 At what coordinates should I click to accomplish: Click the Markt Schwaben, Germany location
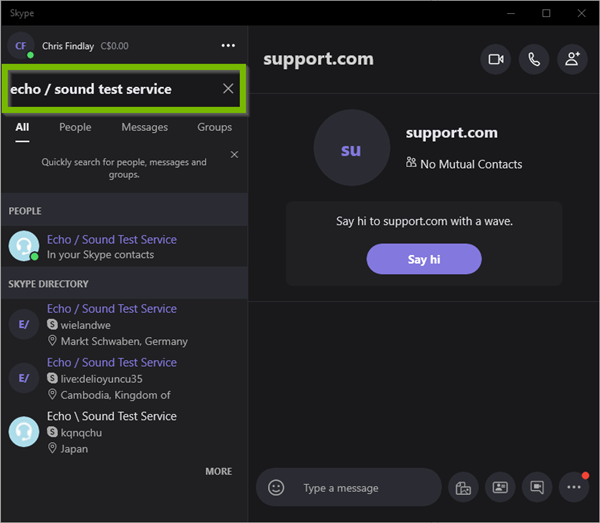124,341
